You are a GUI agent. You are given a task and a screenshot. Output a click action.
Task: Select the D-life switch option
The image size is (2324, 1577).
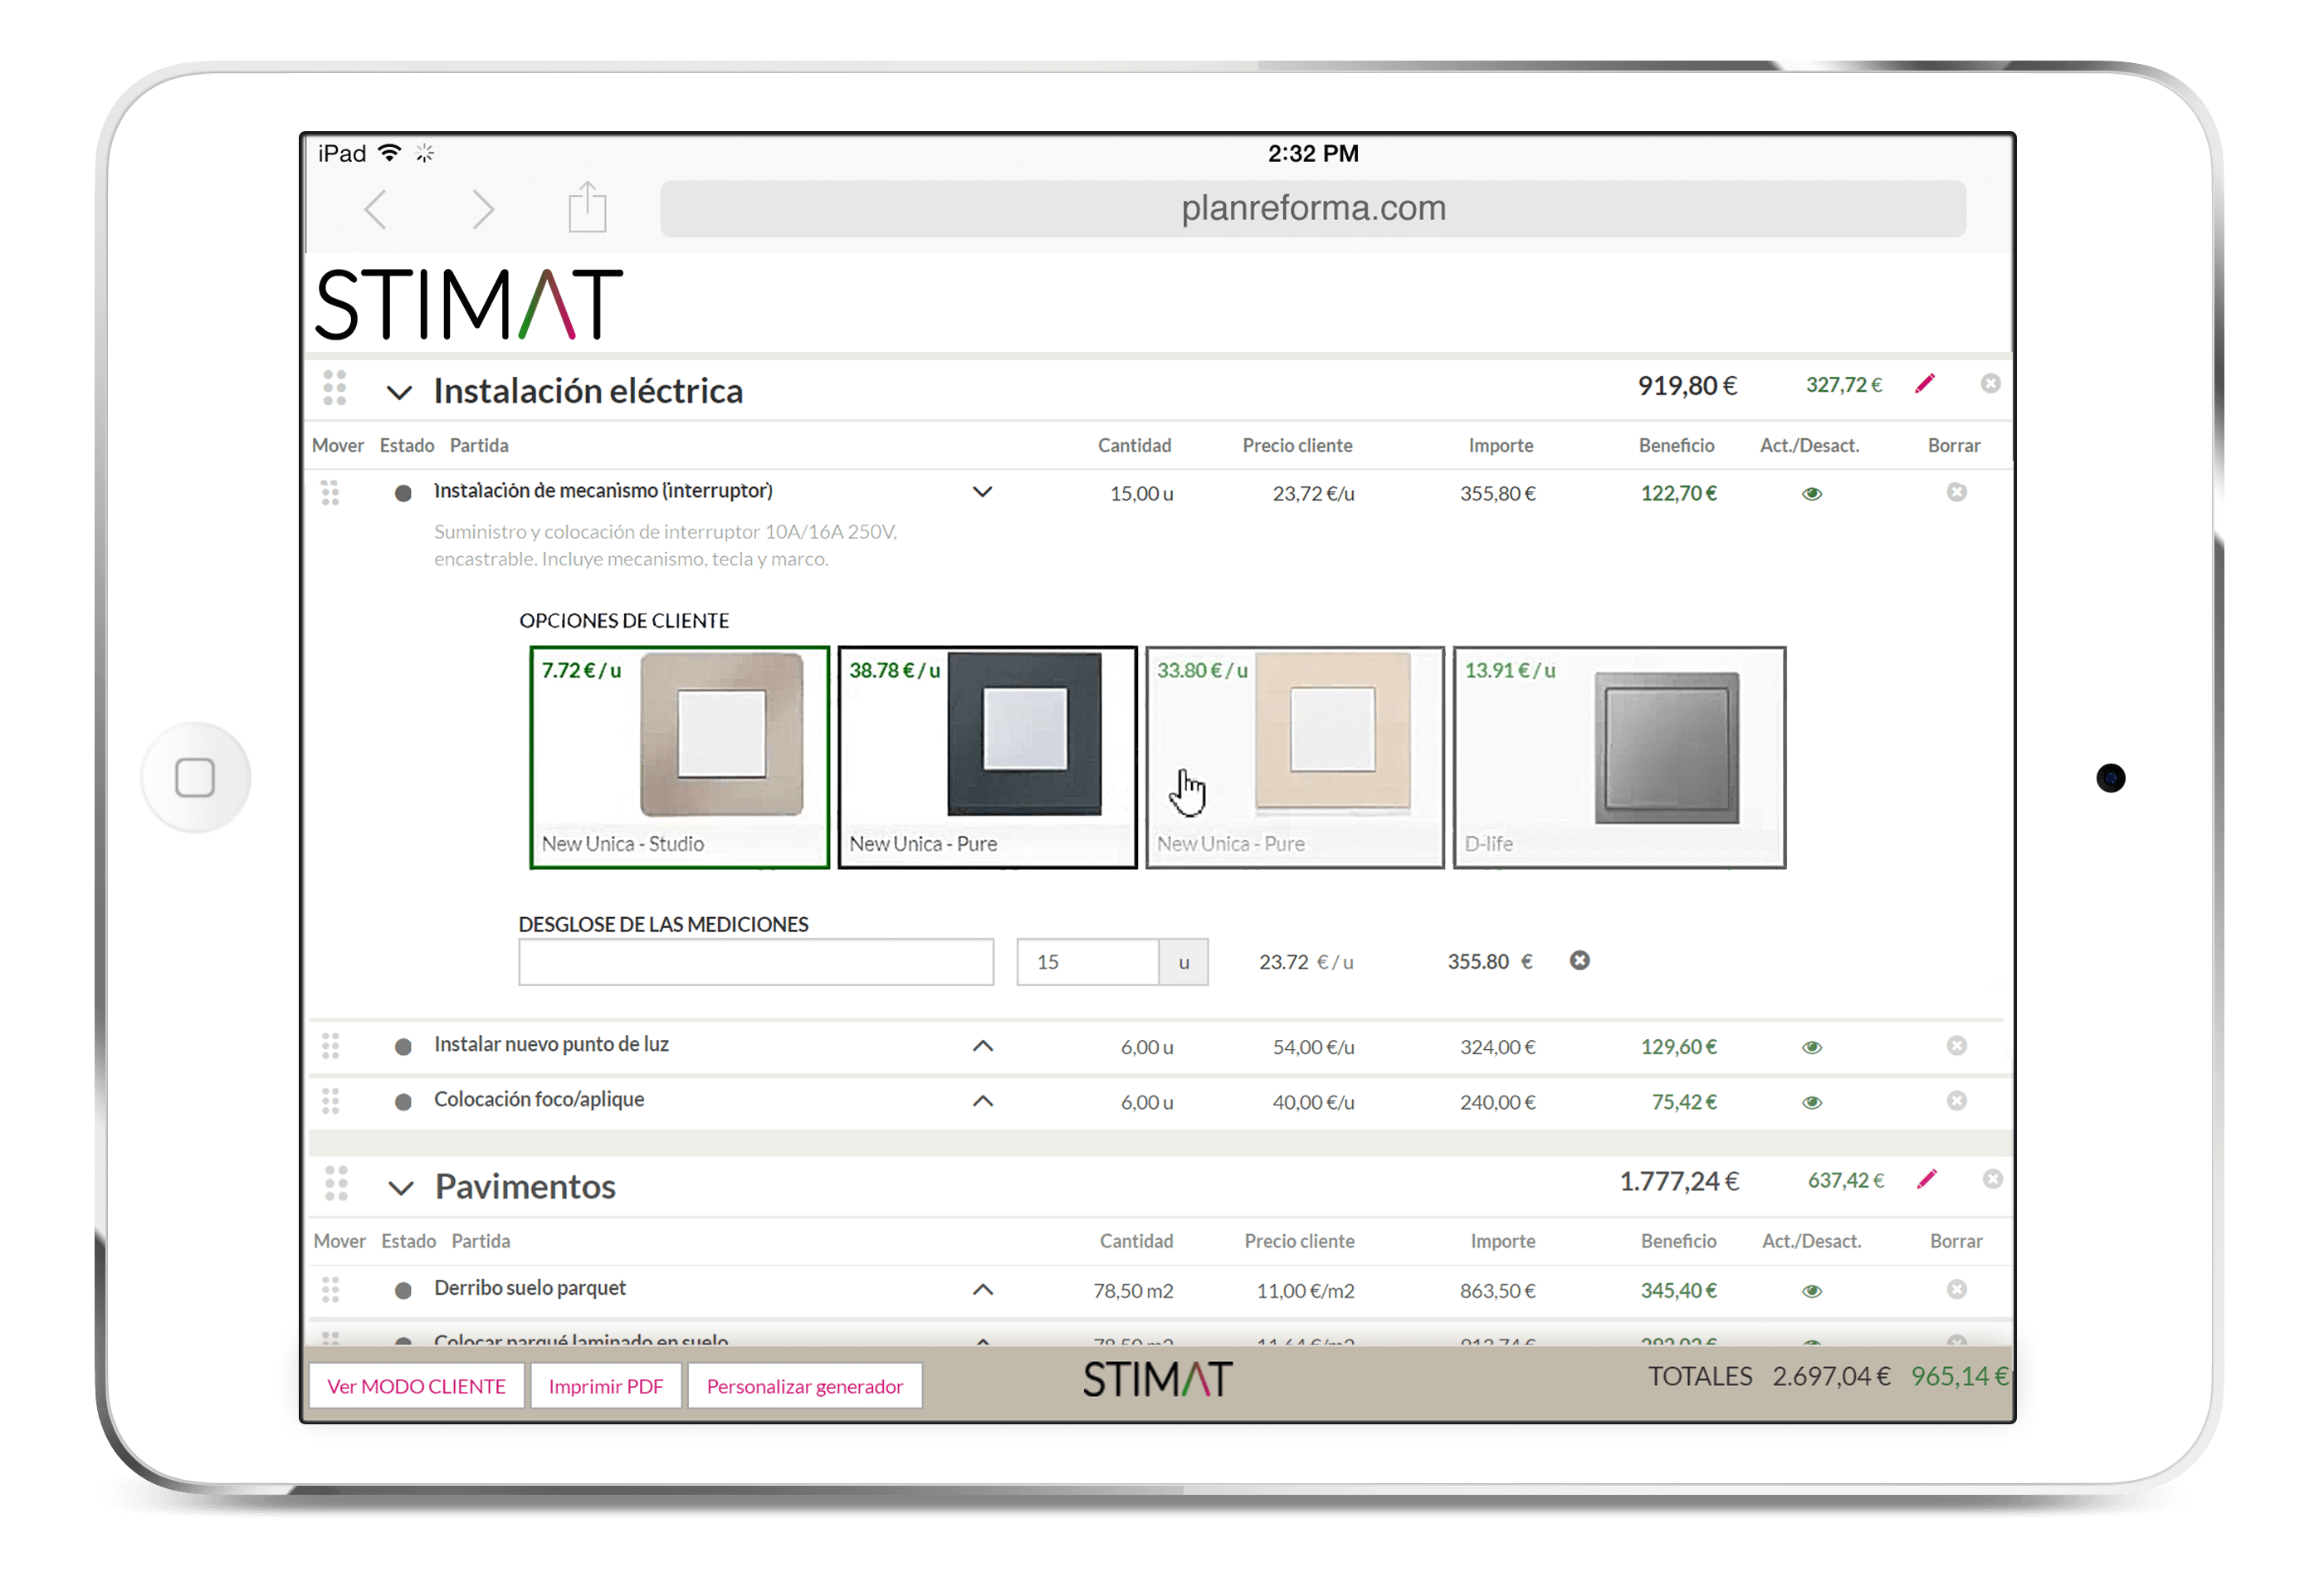click(1620, 758)
